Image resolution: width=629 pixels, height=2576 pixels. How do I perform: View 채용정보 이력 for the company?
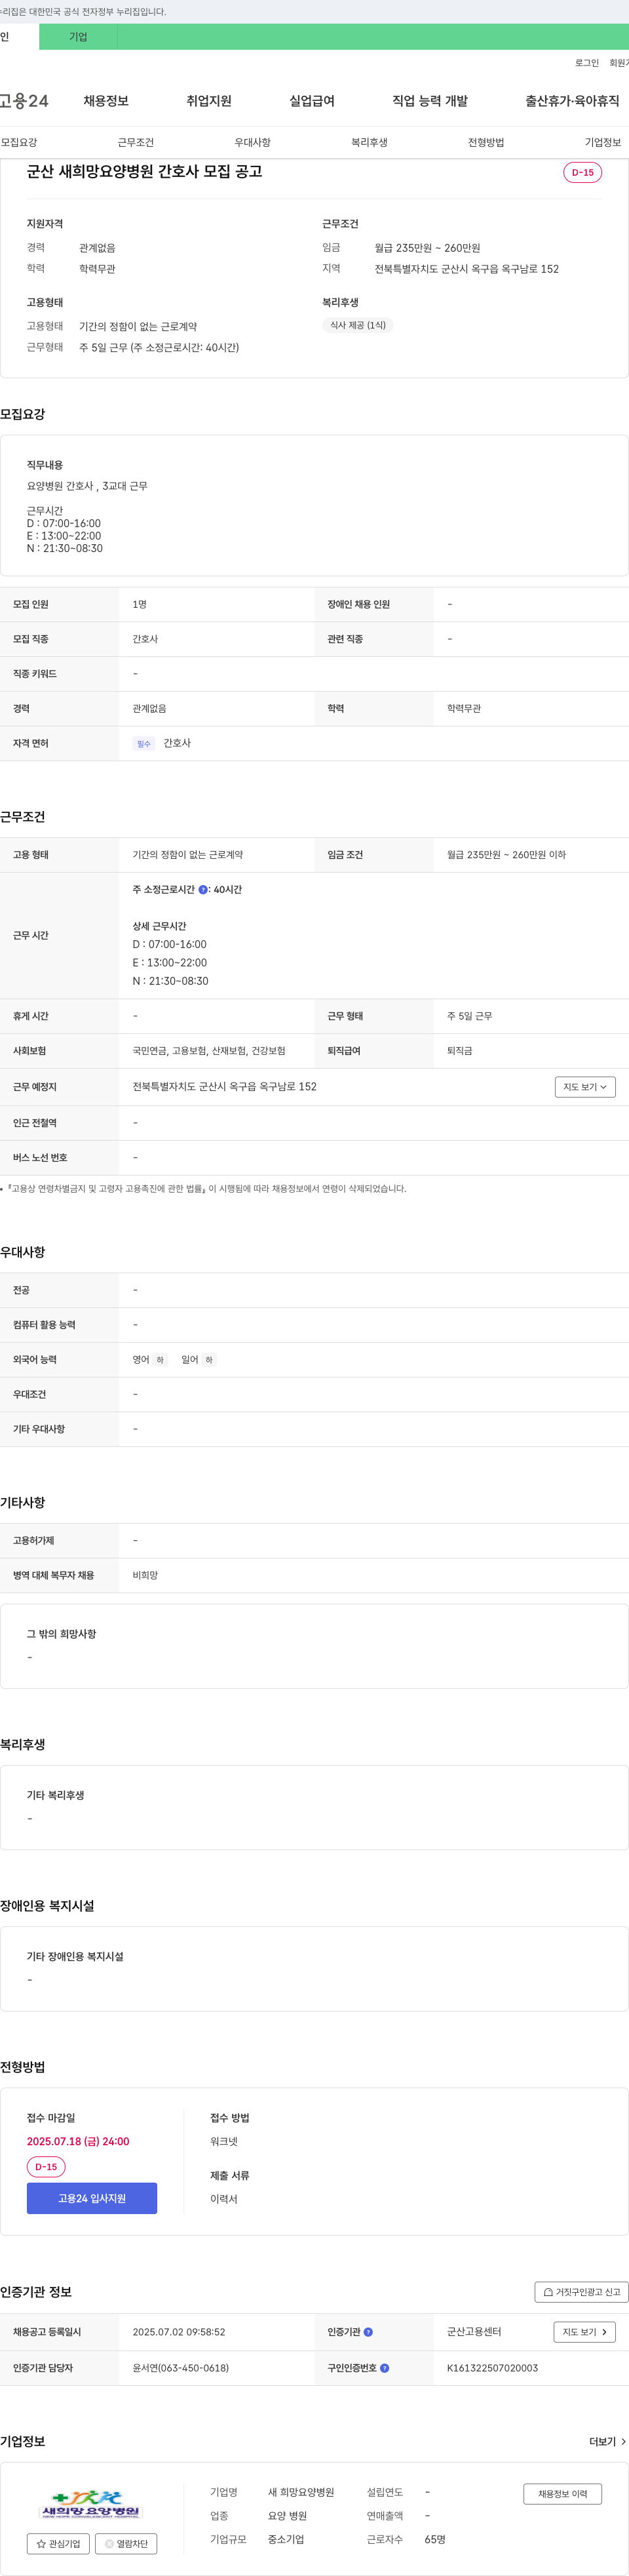click(563, 2493)
